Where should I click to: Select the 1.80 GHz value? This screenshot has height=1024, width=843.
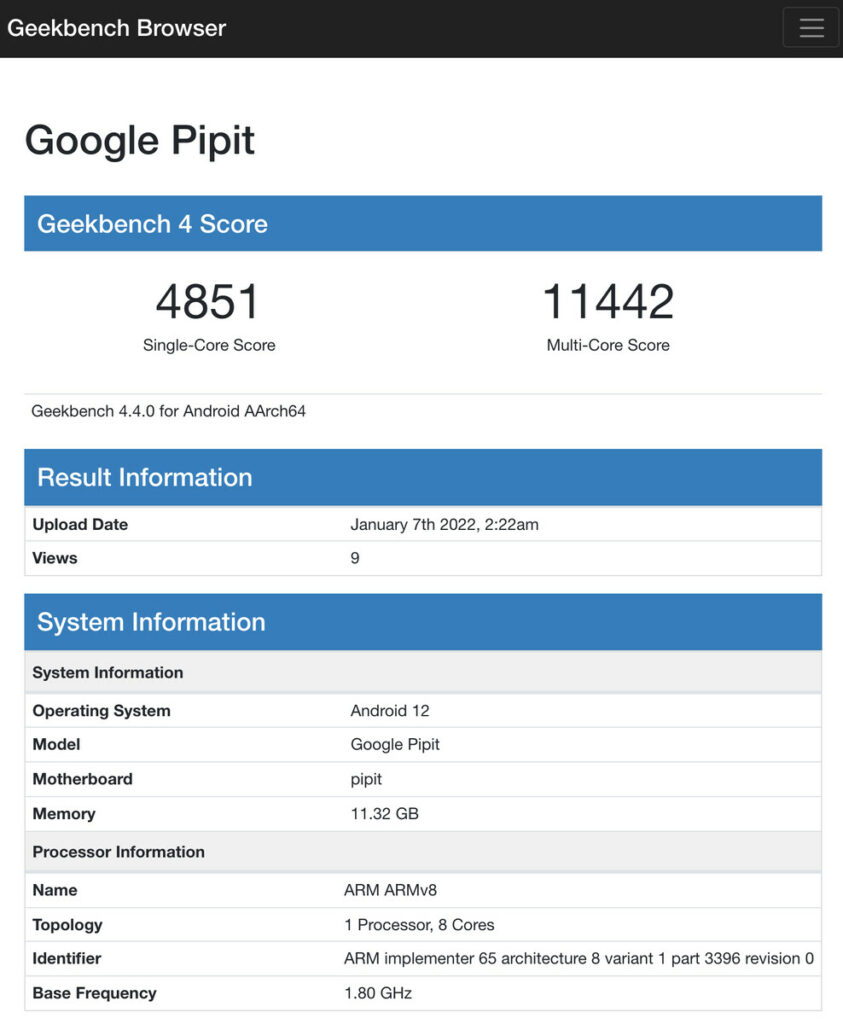click(378, 993)
